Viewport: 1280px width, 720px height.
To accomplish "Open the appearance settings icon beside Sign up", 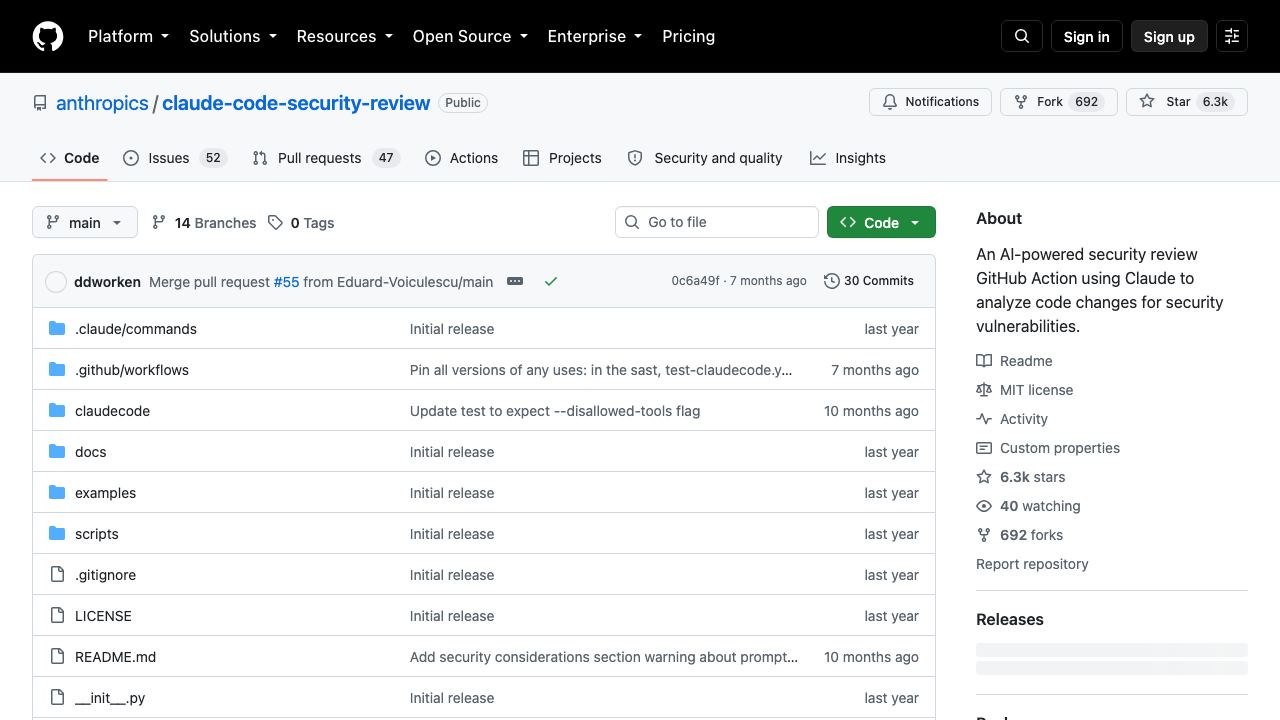I will (1232, 36).
